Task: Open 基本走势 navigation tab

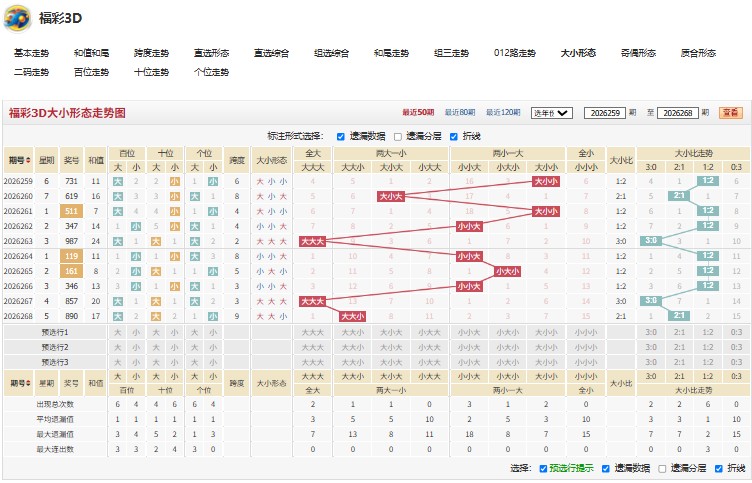Action: pyautogui.click(x=32, y=53)
